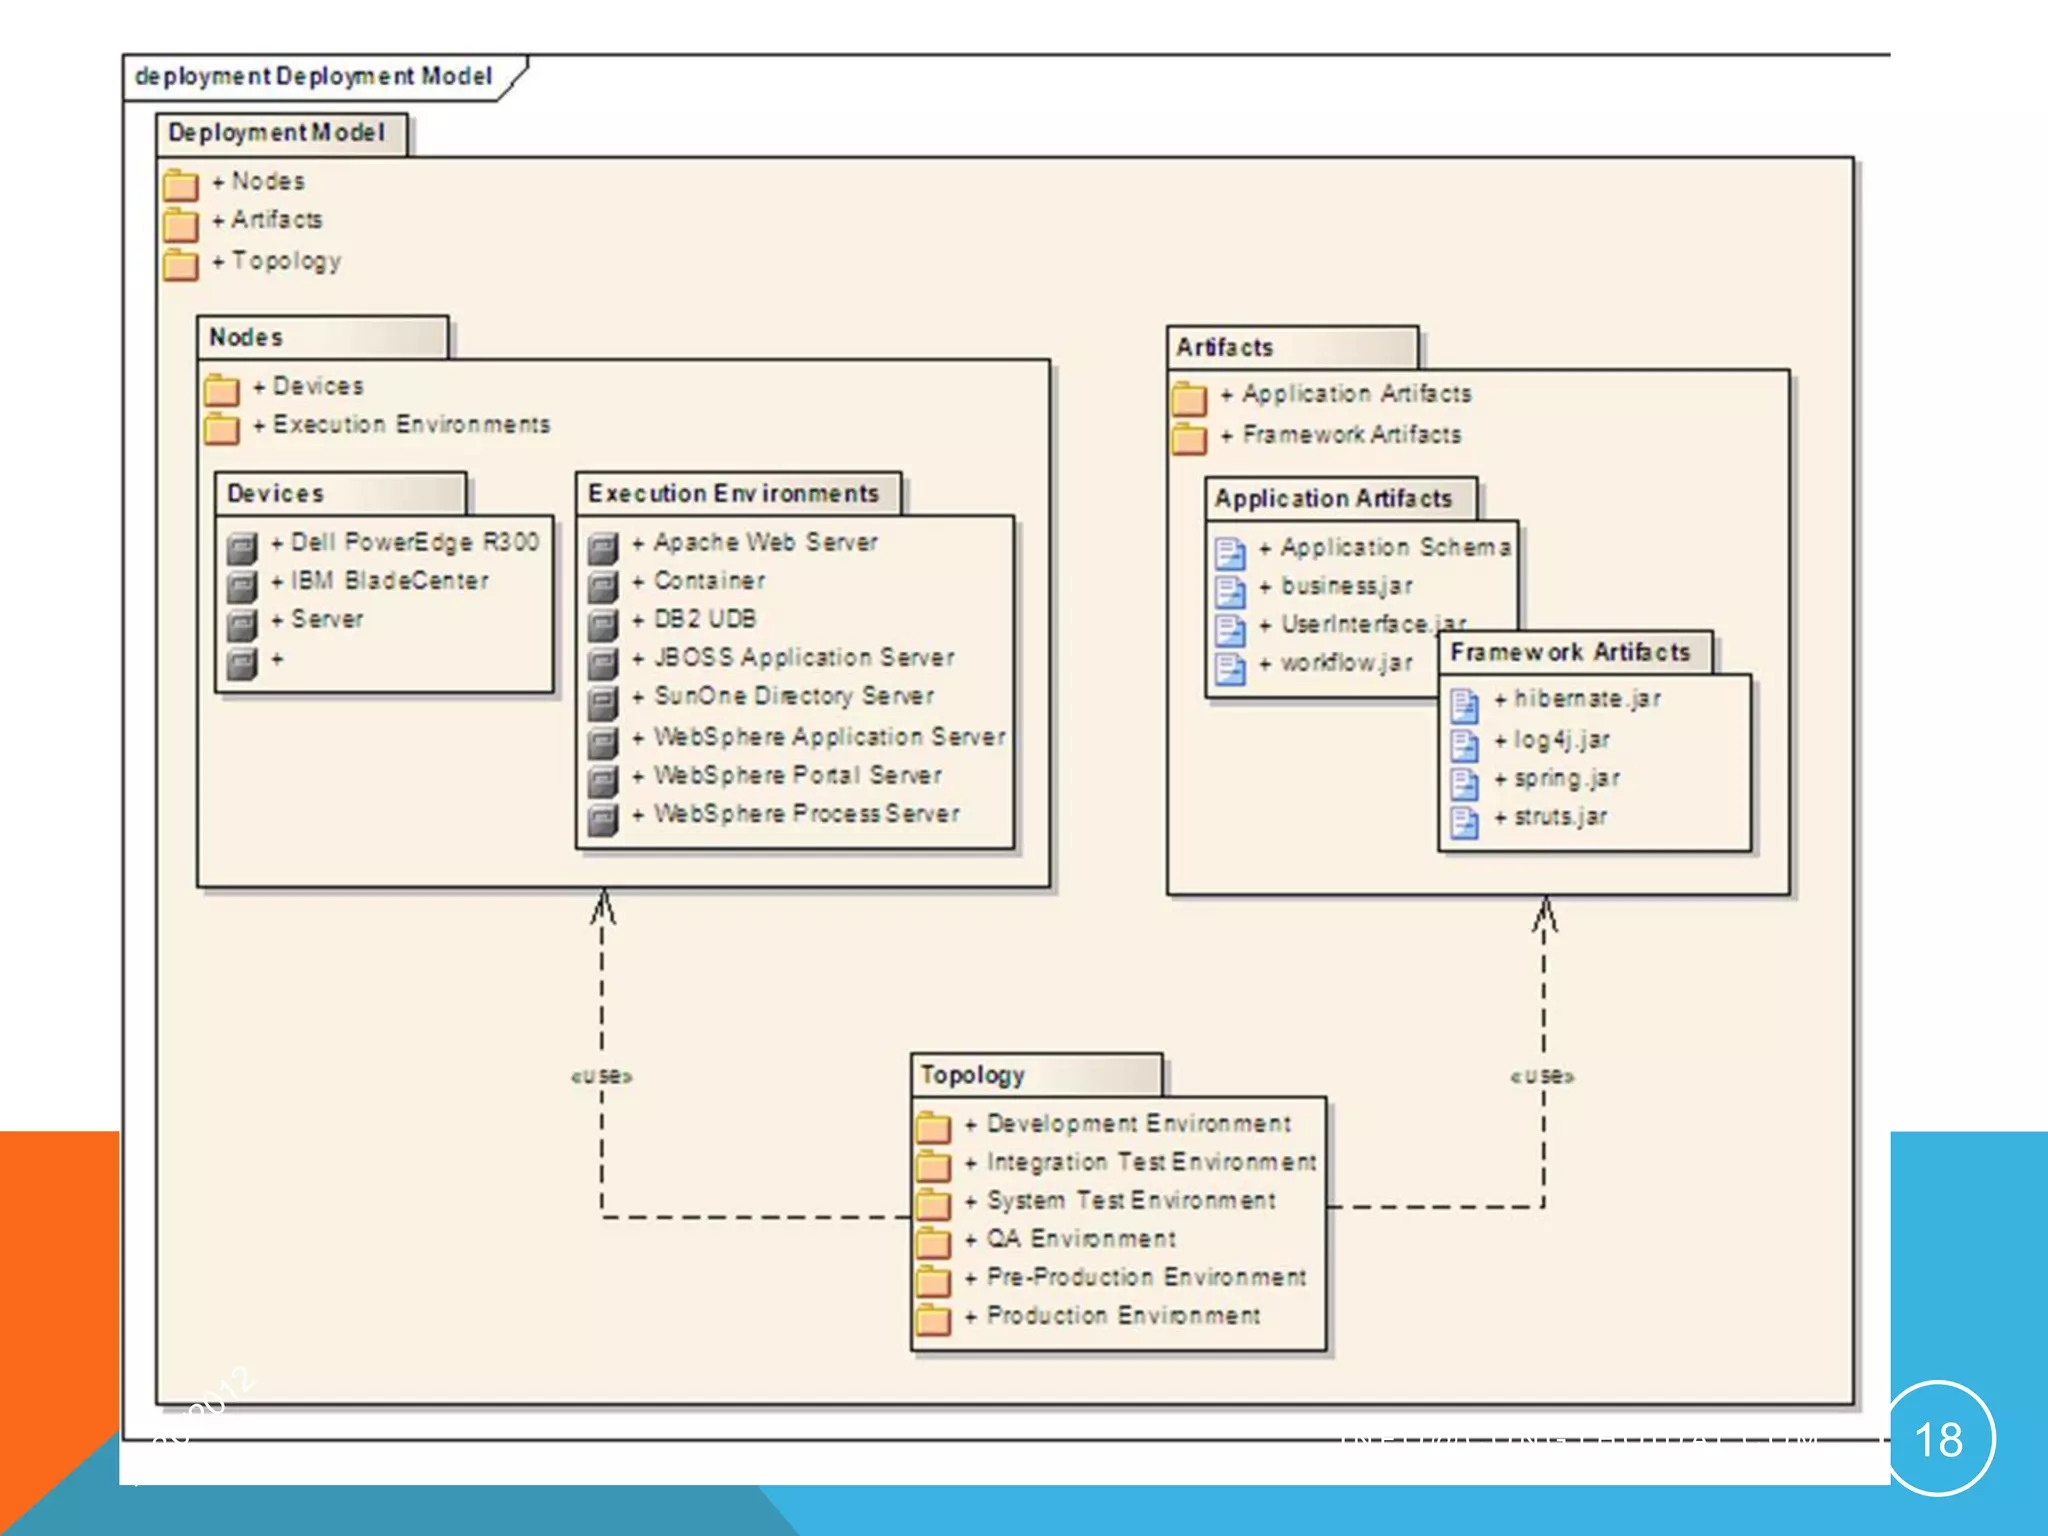This screenshot has height=1536, width=2048.
Task: Click the use label on left dependency arrow
Action: coord(601,1077)
